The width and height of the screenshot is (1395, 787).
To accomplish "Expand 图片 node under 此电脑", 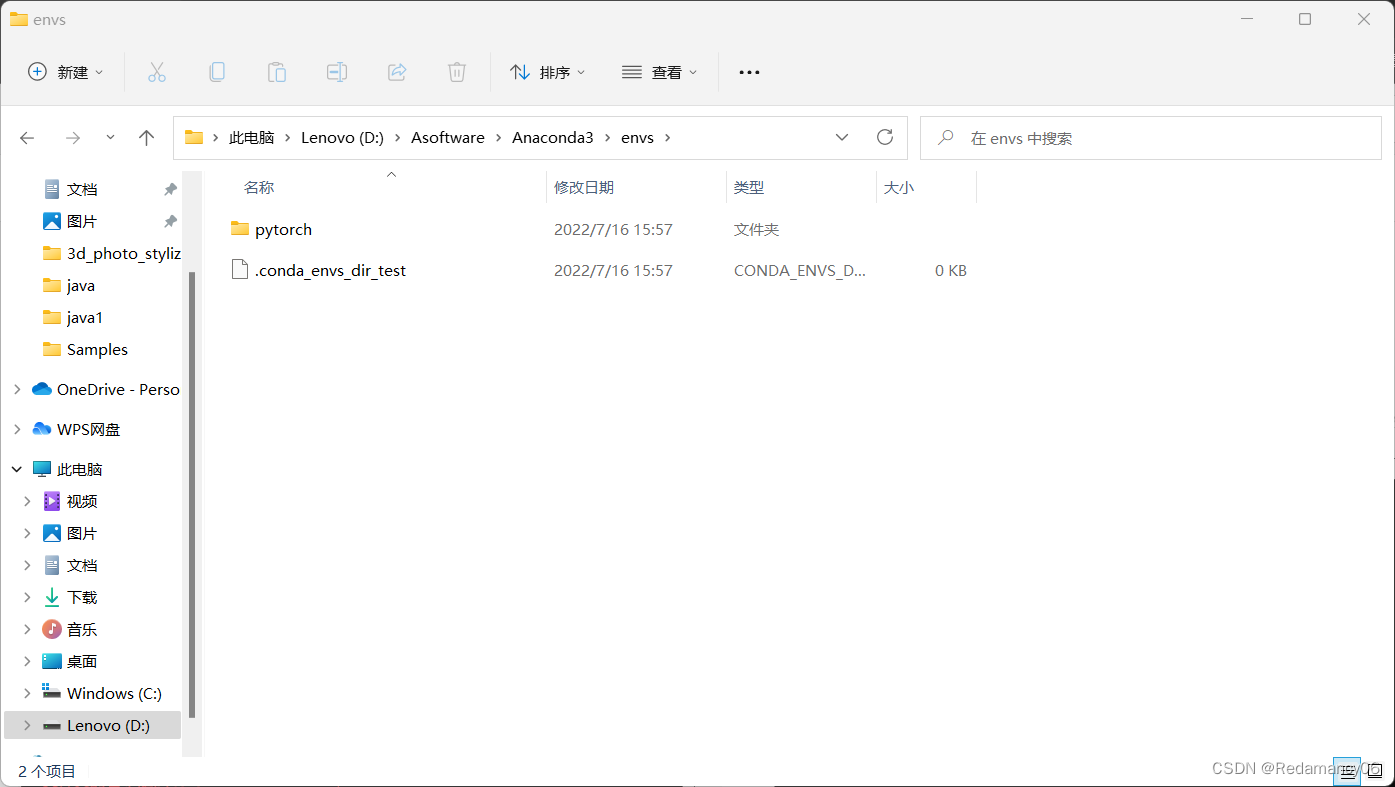I will [x=28, y=533].
